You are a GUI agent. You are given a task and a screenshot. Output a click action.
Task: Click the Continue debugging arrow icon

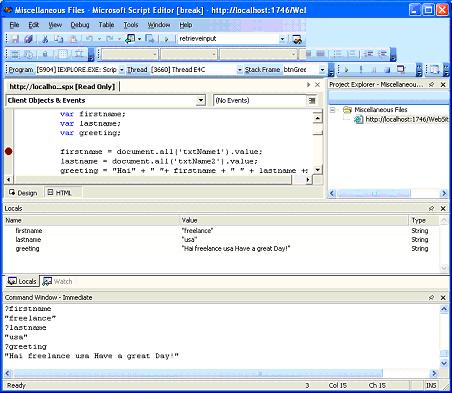click(x=346, y=70)
